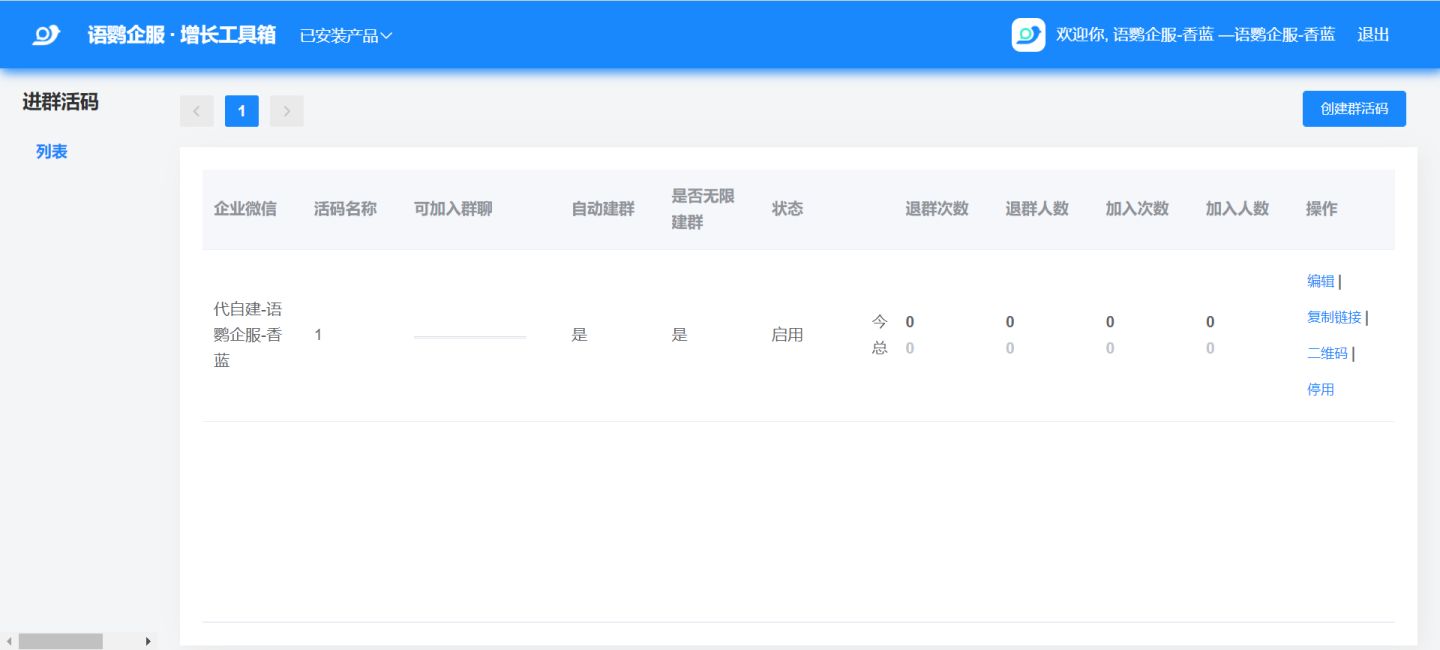Expand the 已安装产品 dropdown
Screen dimensions: 1440x650
(346, 36)
